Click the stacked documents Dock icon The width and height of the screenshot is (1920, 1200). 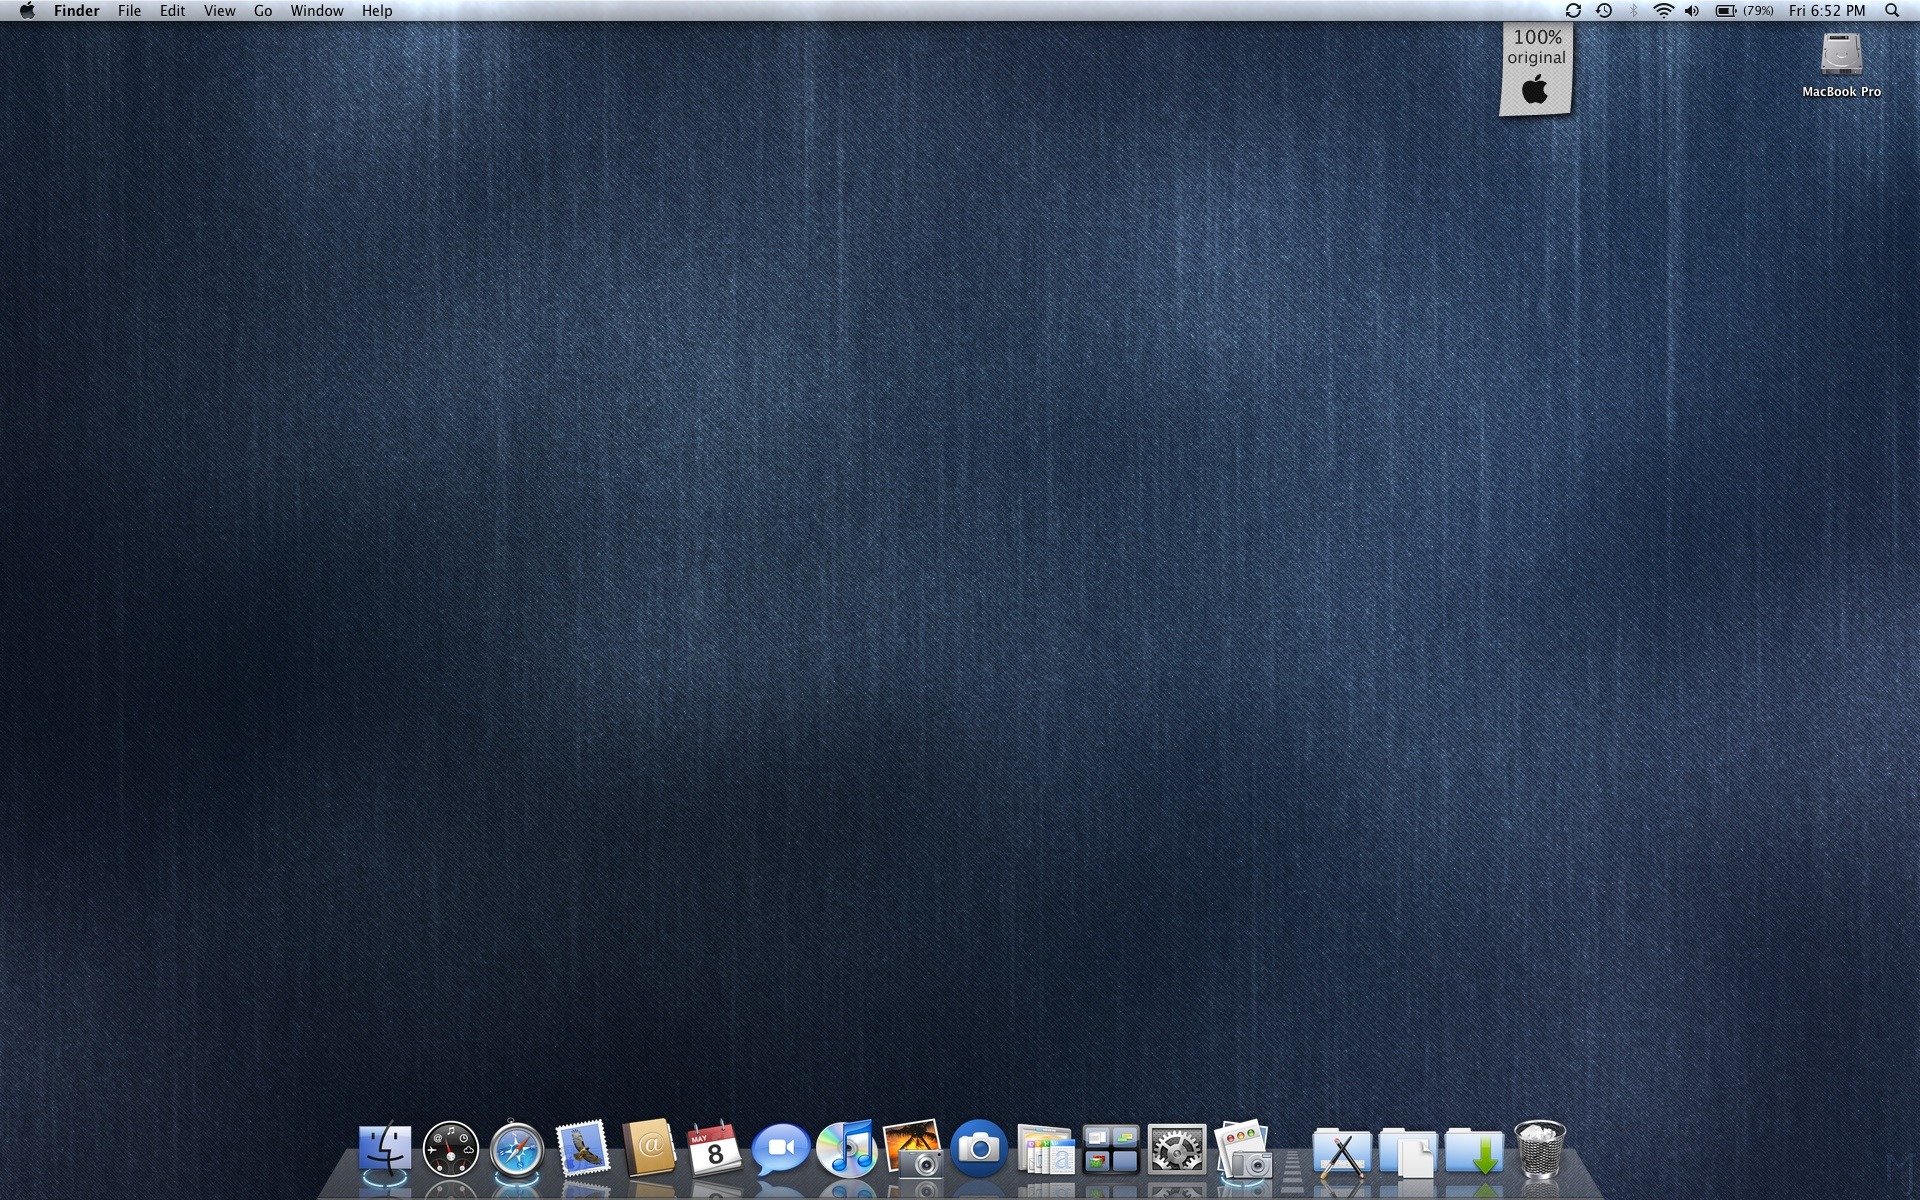(x=1046, y=1150)
